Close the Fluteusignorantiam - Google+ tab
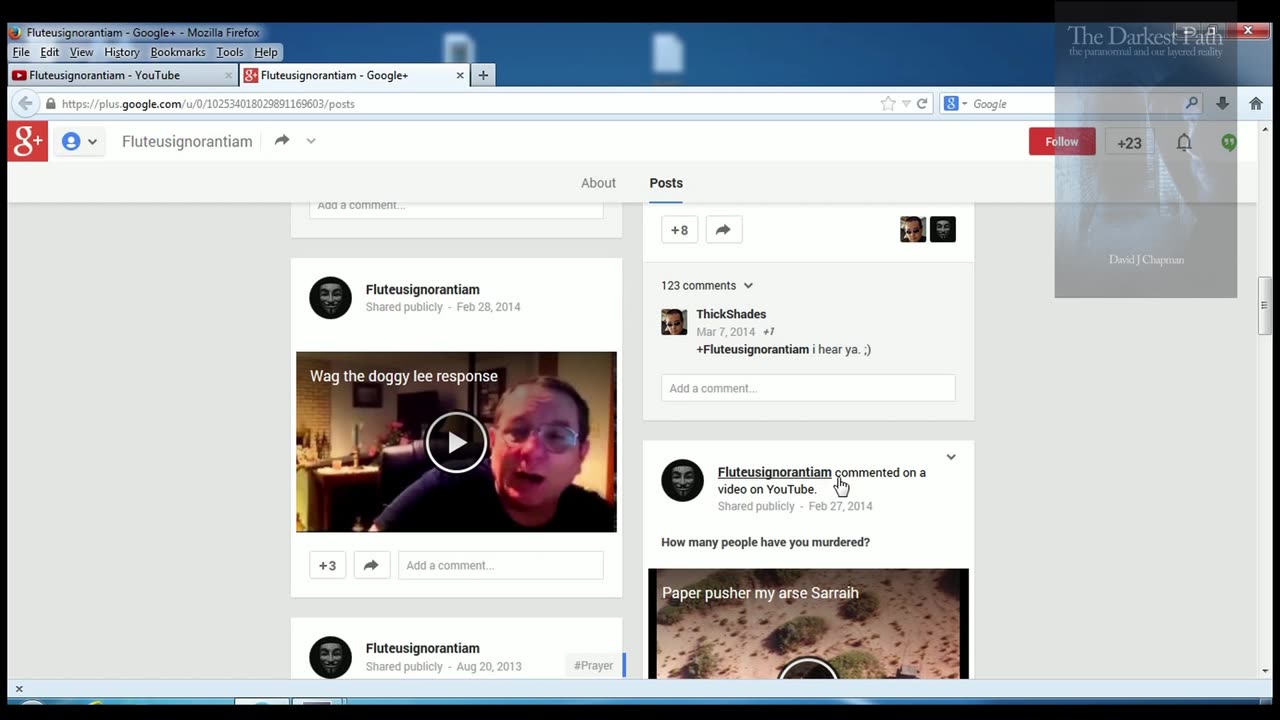 460,75
